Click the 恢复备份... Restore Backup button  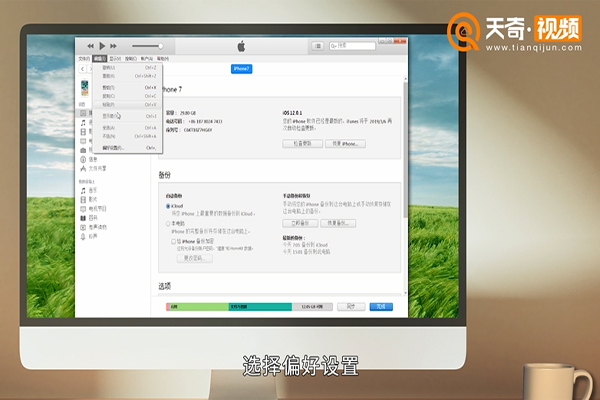point(338,223)
